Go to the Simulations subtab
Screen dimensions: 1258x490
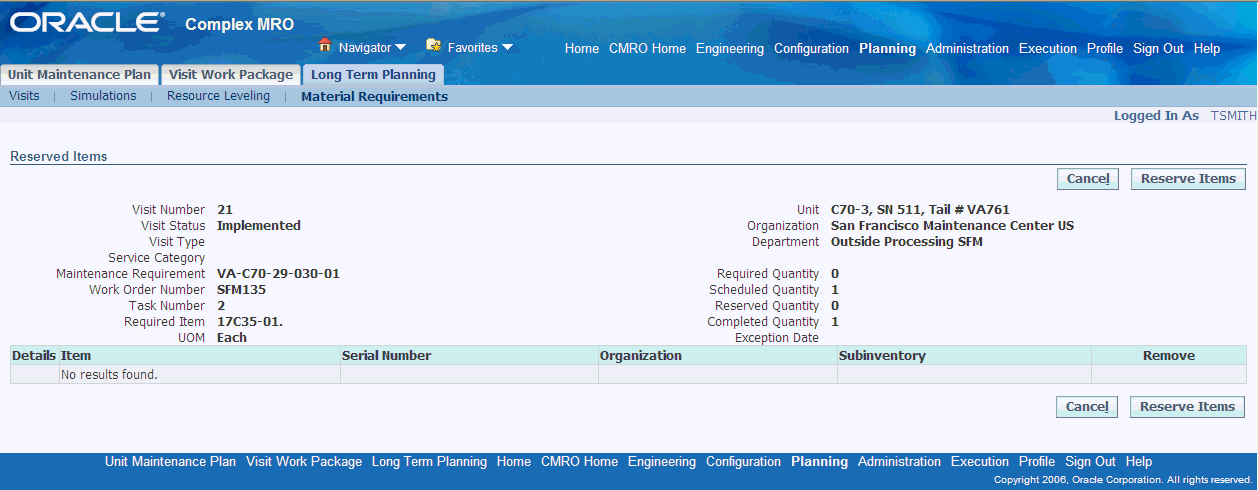pyautogui.click(x=103, y=96)
